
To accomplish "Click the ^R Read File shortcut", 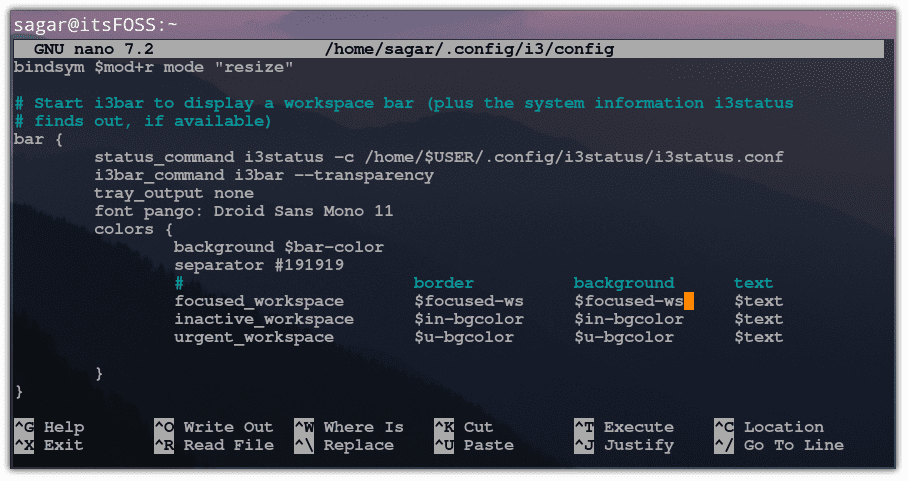I will (213, 445).
